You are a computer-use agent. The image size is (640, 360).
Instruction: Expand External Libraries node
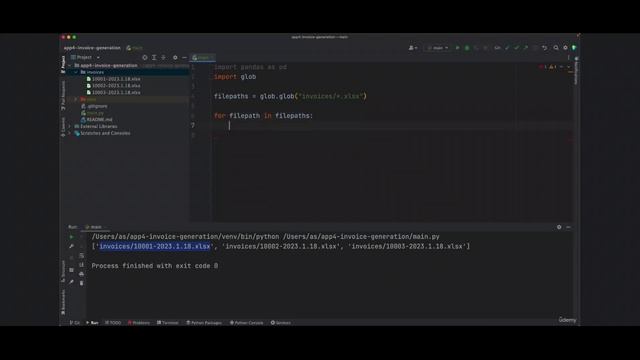click(70, 127)
